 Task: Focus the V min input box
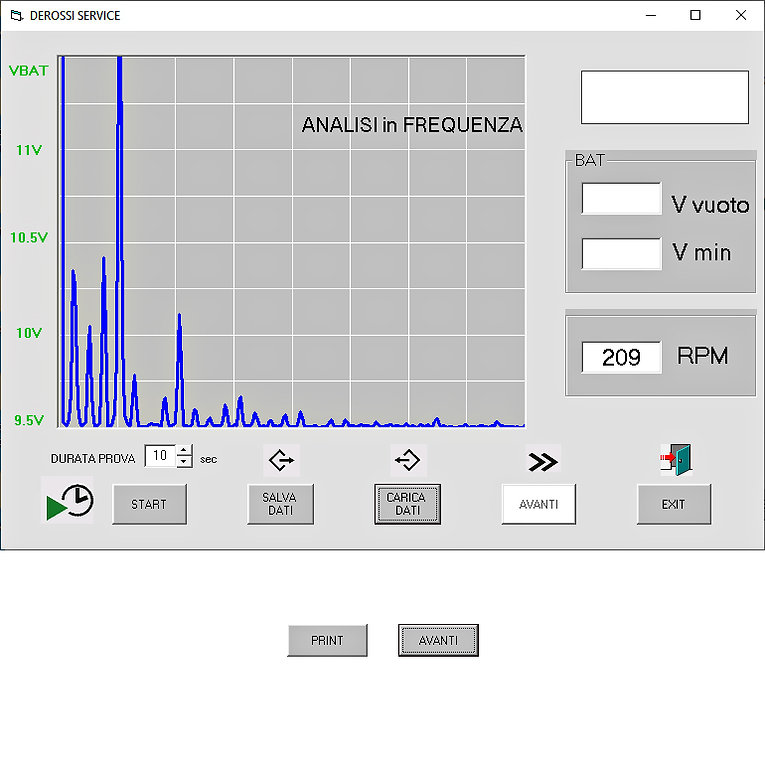click(x=621, y=253)
